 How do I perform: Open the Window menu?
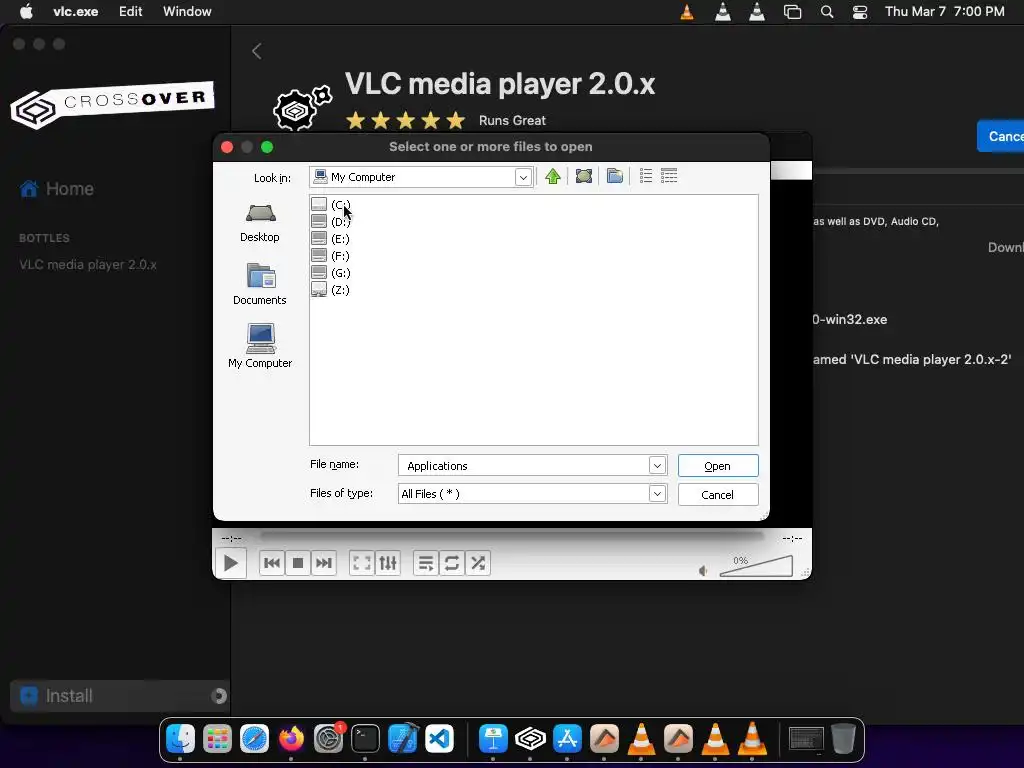(187, 11)
